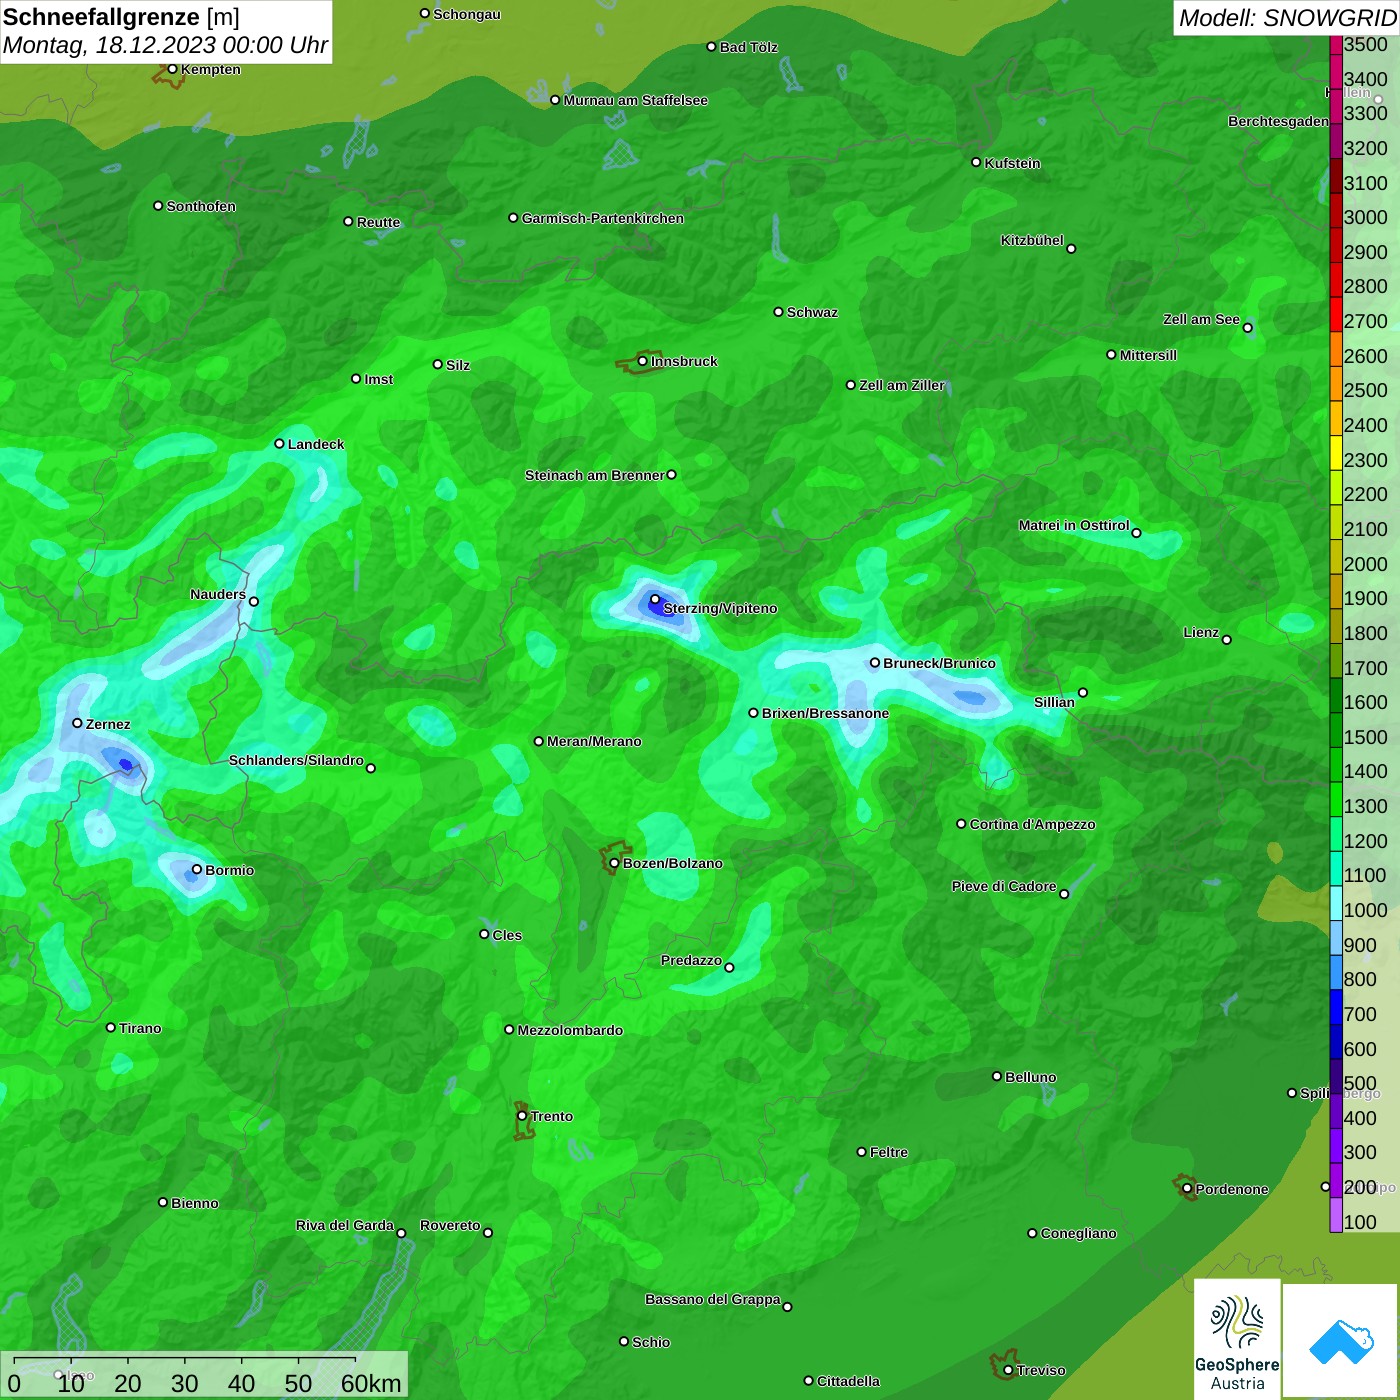This screenshot has width=1400, height=1400.
Task: Click the Tirano marker dot
Action: tap(111, 1027)
